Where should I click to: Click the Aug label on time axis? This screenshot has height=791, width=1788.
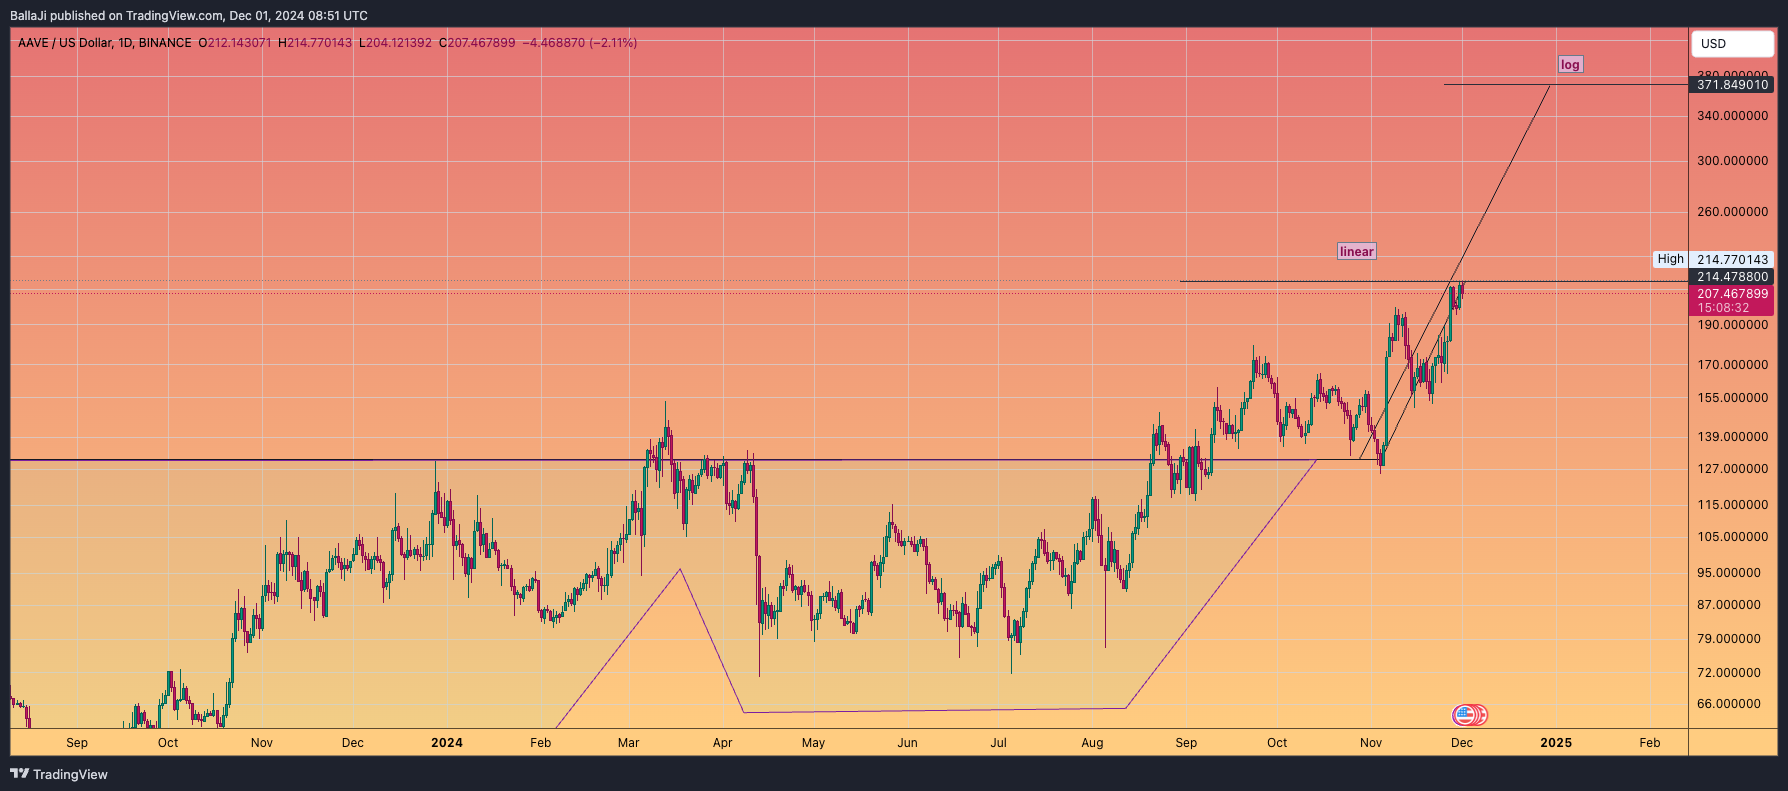(x=1093, y=743)
